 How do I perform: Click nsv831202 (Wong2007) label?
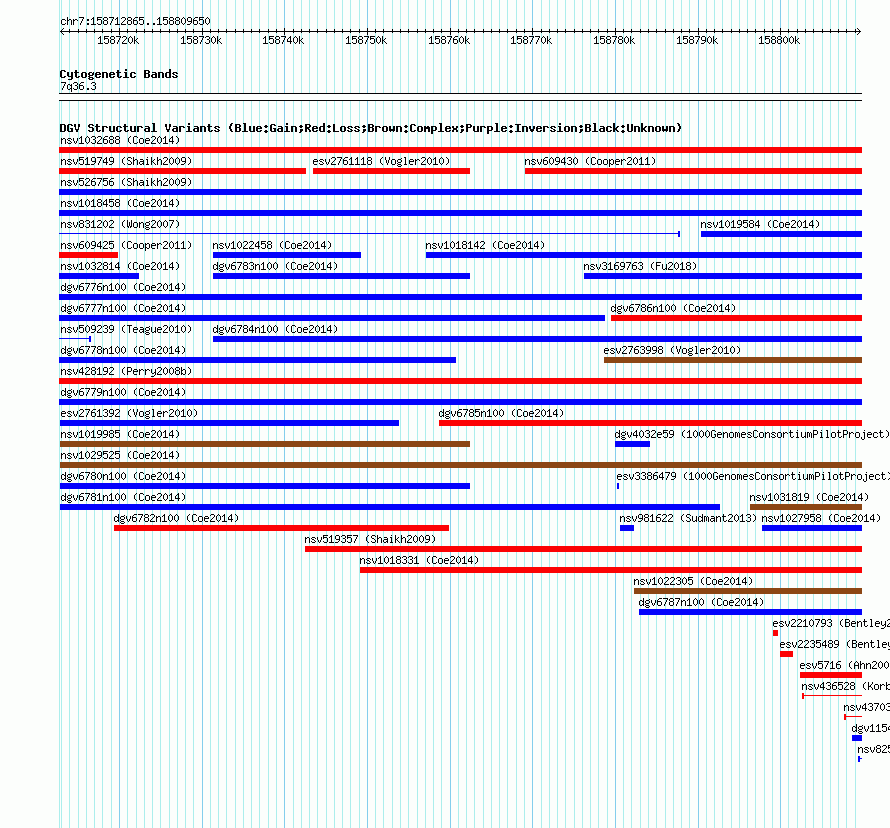click(120, 224)
